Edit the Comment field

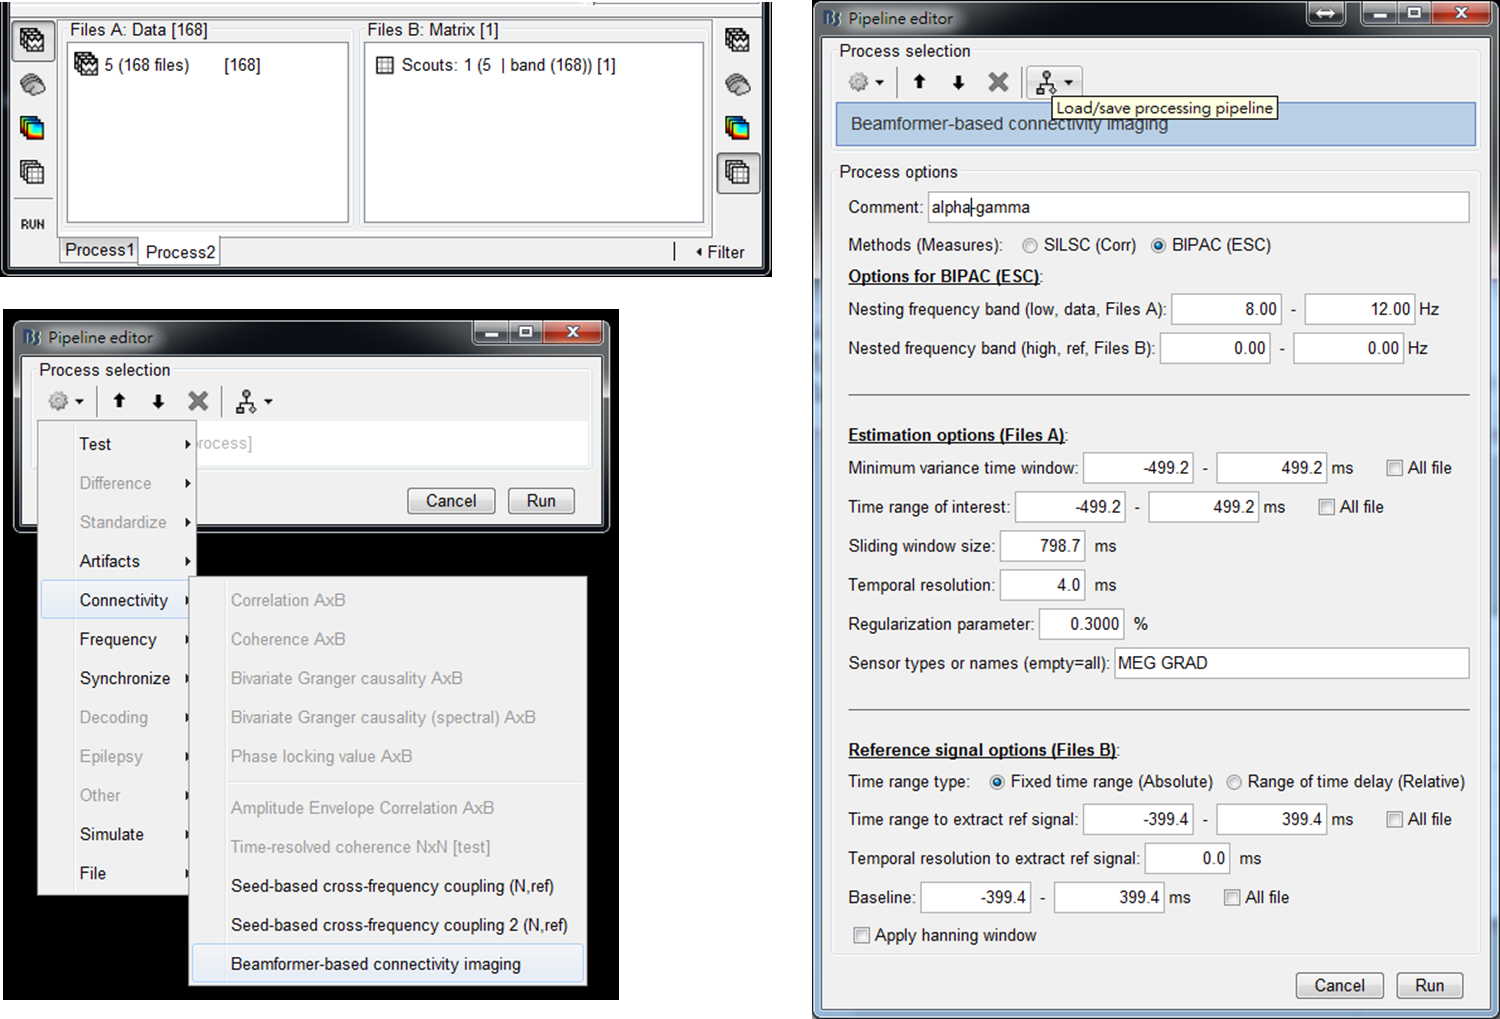click(1198, 207)
